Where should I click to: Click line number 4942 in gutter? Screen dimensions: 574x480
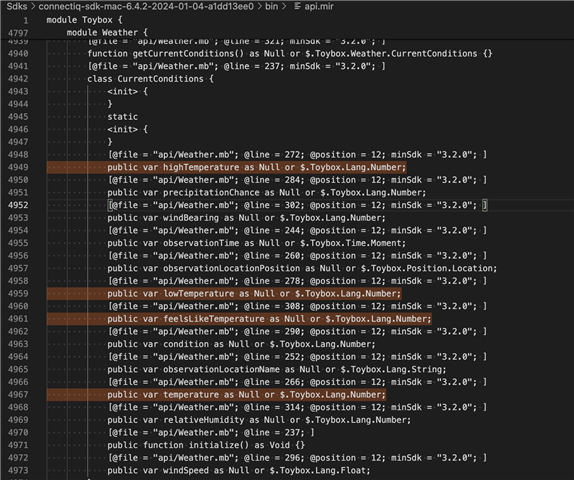18,79
